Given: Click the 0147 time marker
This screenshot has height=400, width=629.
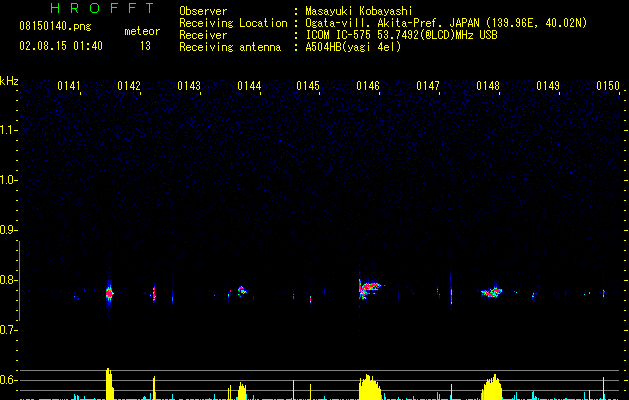Looking at the screenshot, I should [428, 86].
